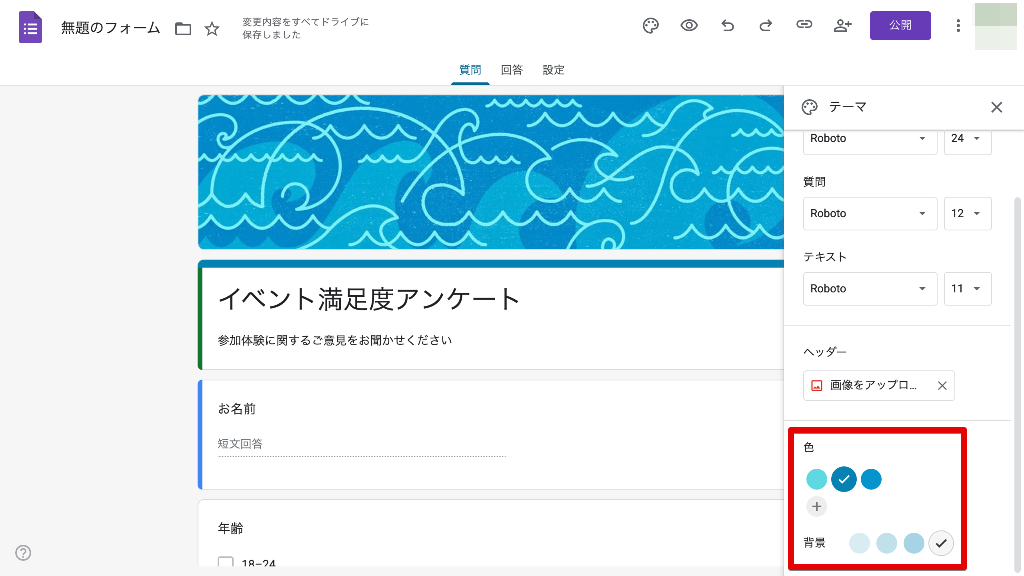Click the undo arrow icon
The height and width of the screenshot is (576, 1024).
(727, 26)
